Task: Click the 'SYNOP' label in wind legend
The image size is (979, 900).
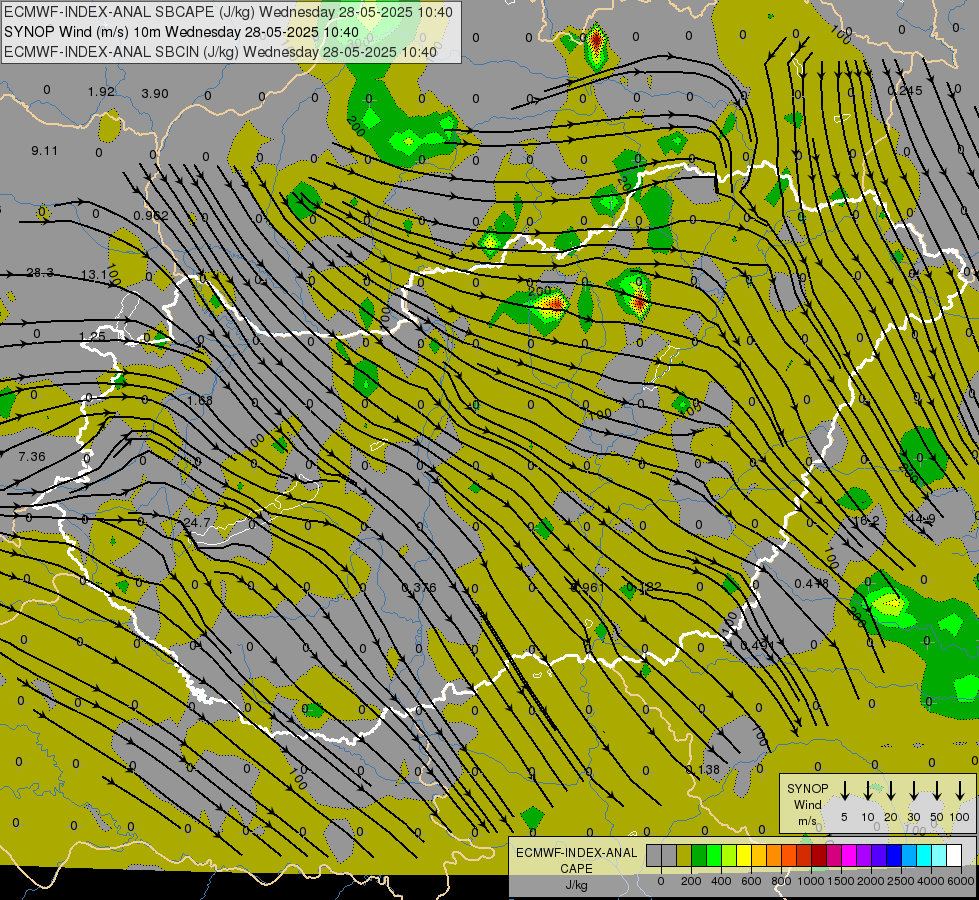Action: point(807,789)
